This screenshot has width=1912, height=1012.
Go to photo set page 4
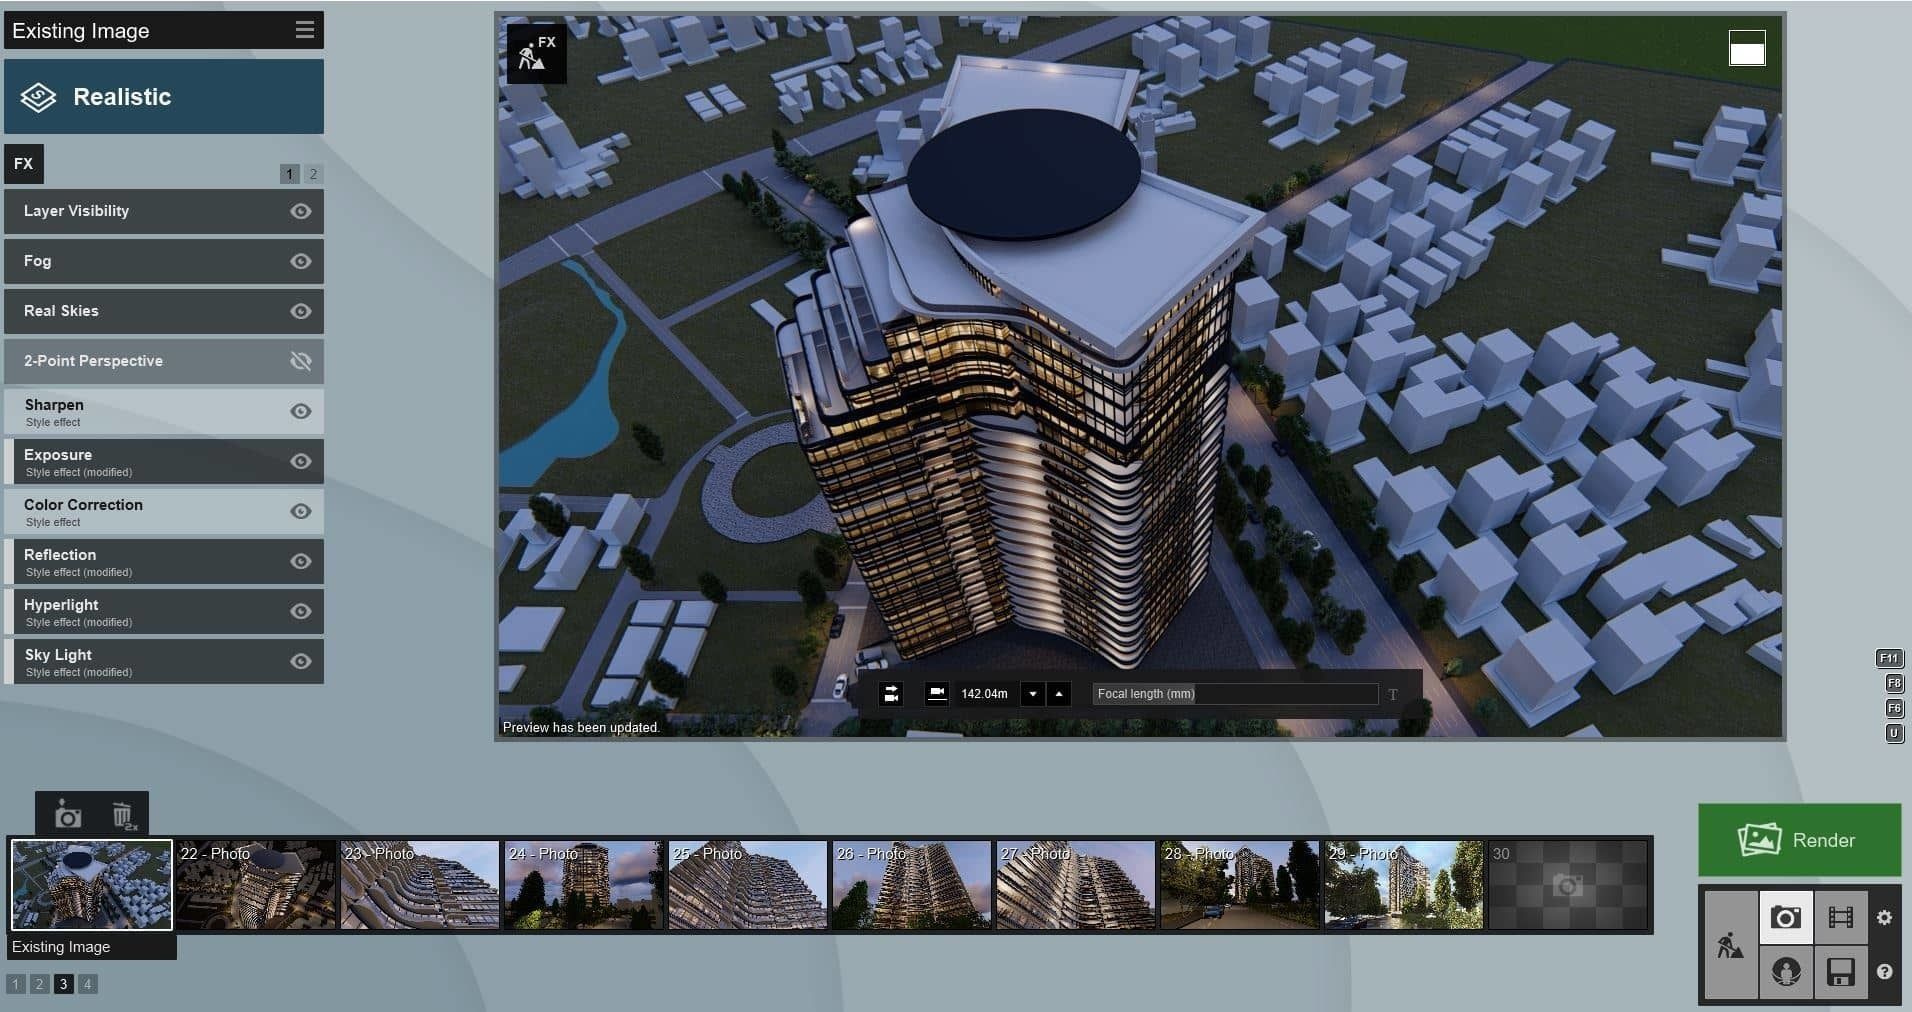[x=87, y=984]
